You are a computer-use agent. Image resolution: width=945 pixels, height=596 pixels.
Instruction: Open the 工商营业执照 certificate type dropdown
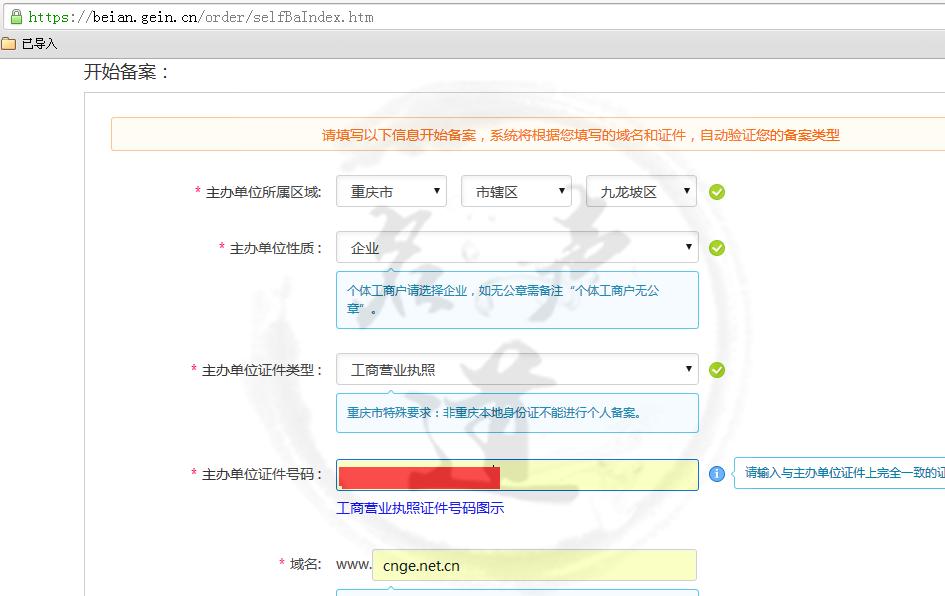[517, 369]
